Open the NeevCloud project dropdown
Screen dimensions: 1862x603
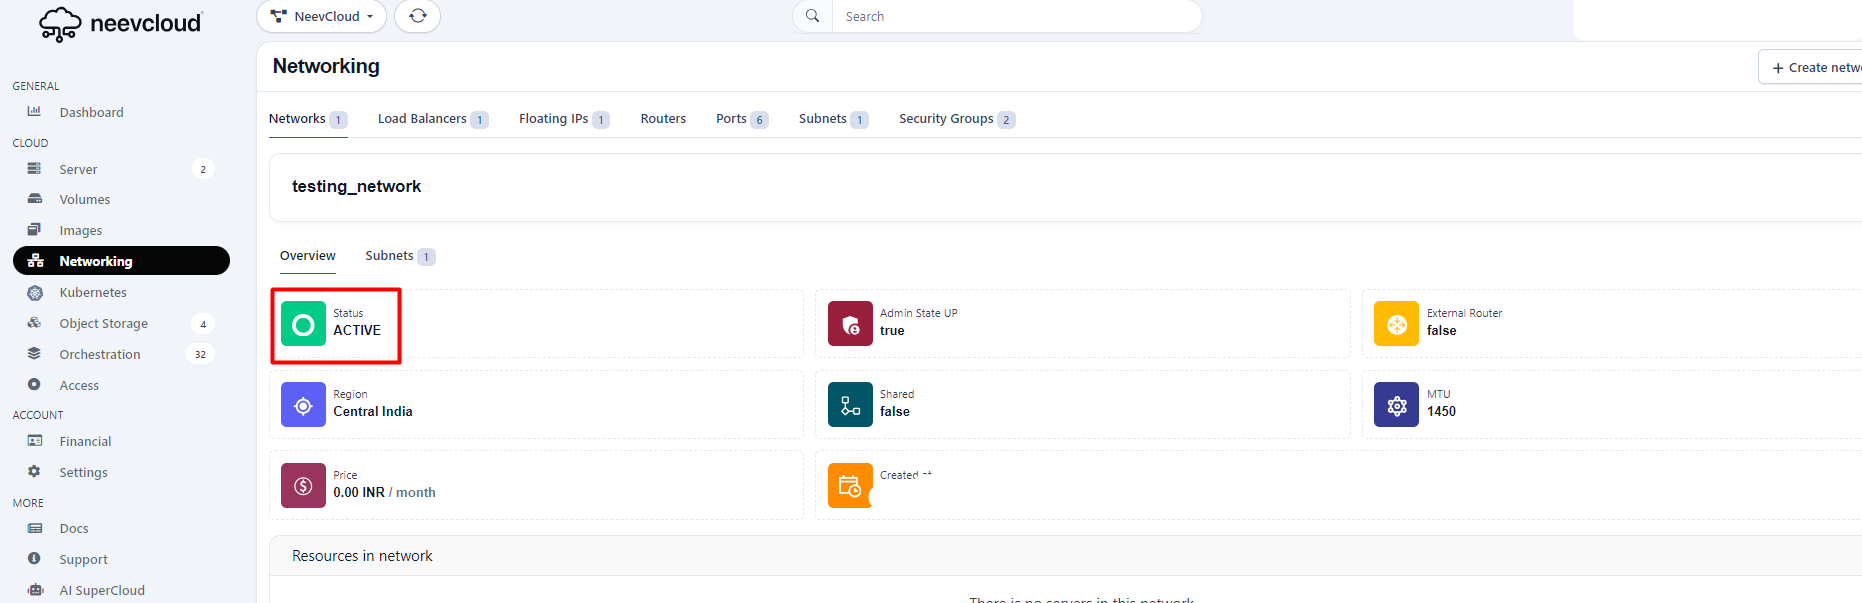[322, 16]
